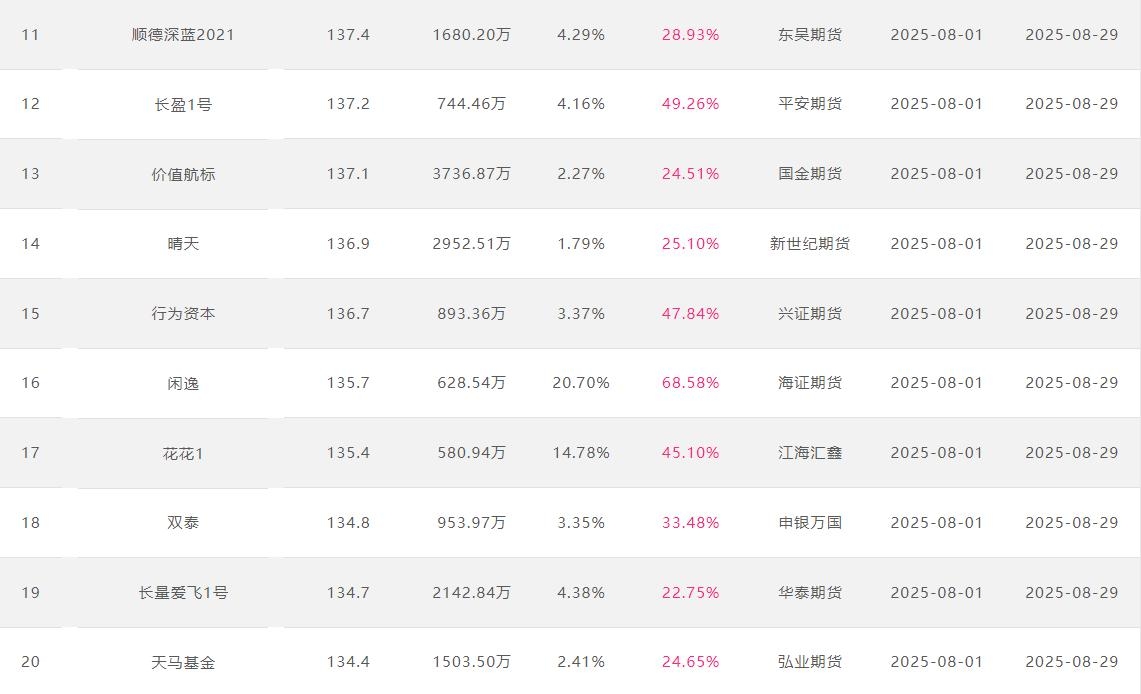Open the 天马基金 account name
Image resolution: width=1141 pixels, height=694 pixels.
[183, 663]
